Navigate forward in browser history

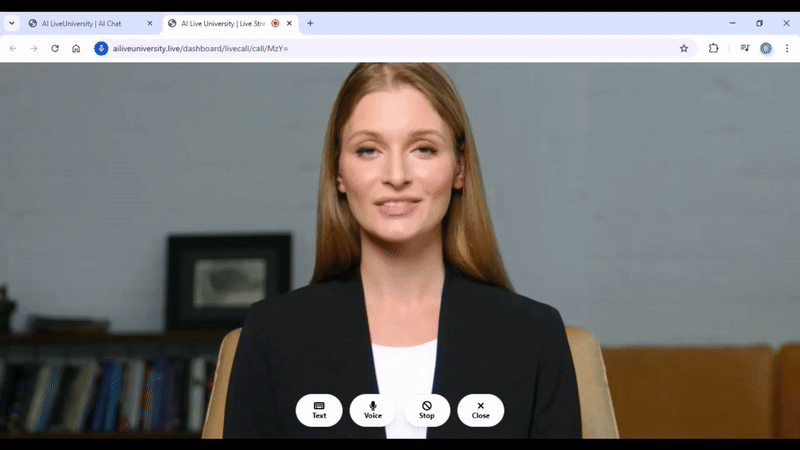pos(34,48)
